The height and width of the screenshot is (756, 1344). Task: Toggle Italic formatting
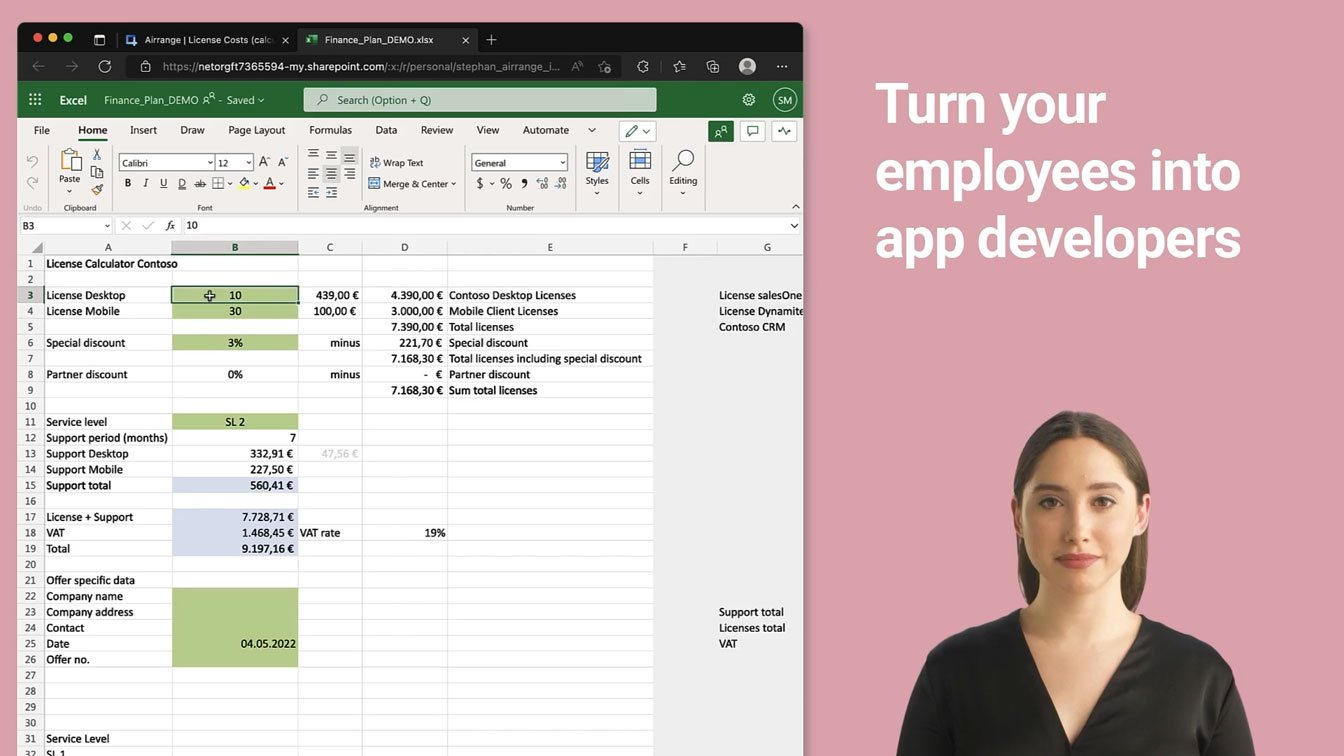pyautogui.click(x=145, y=184)
